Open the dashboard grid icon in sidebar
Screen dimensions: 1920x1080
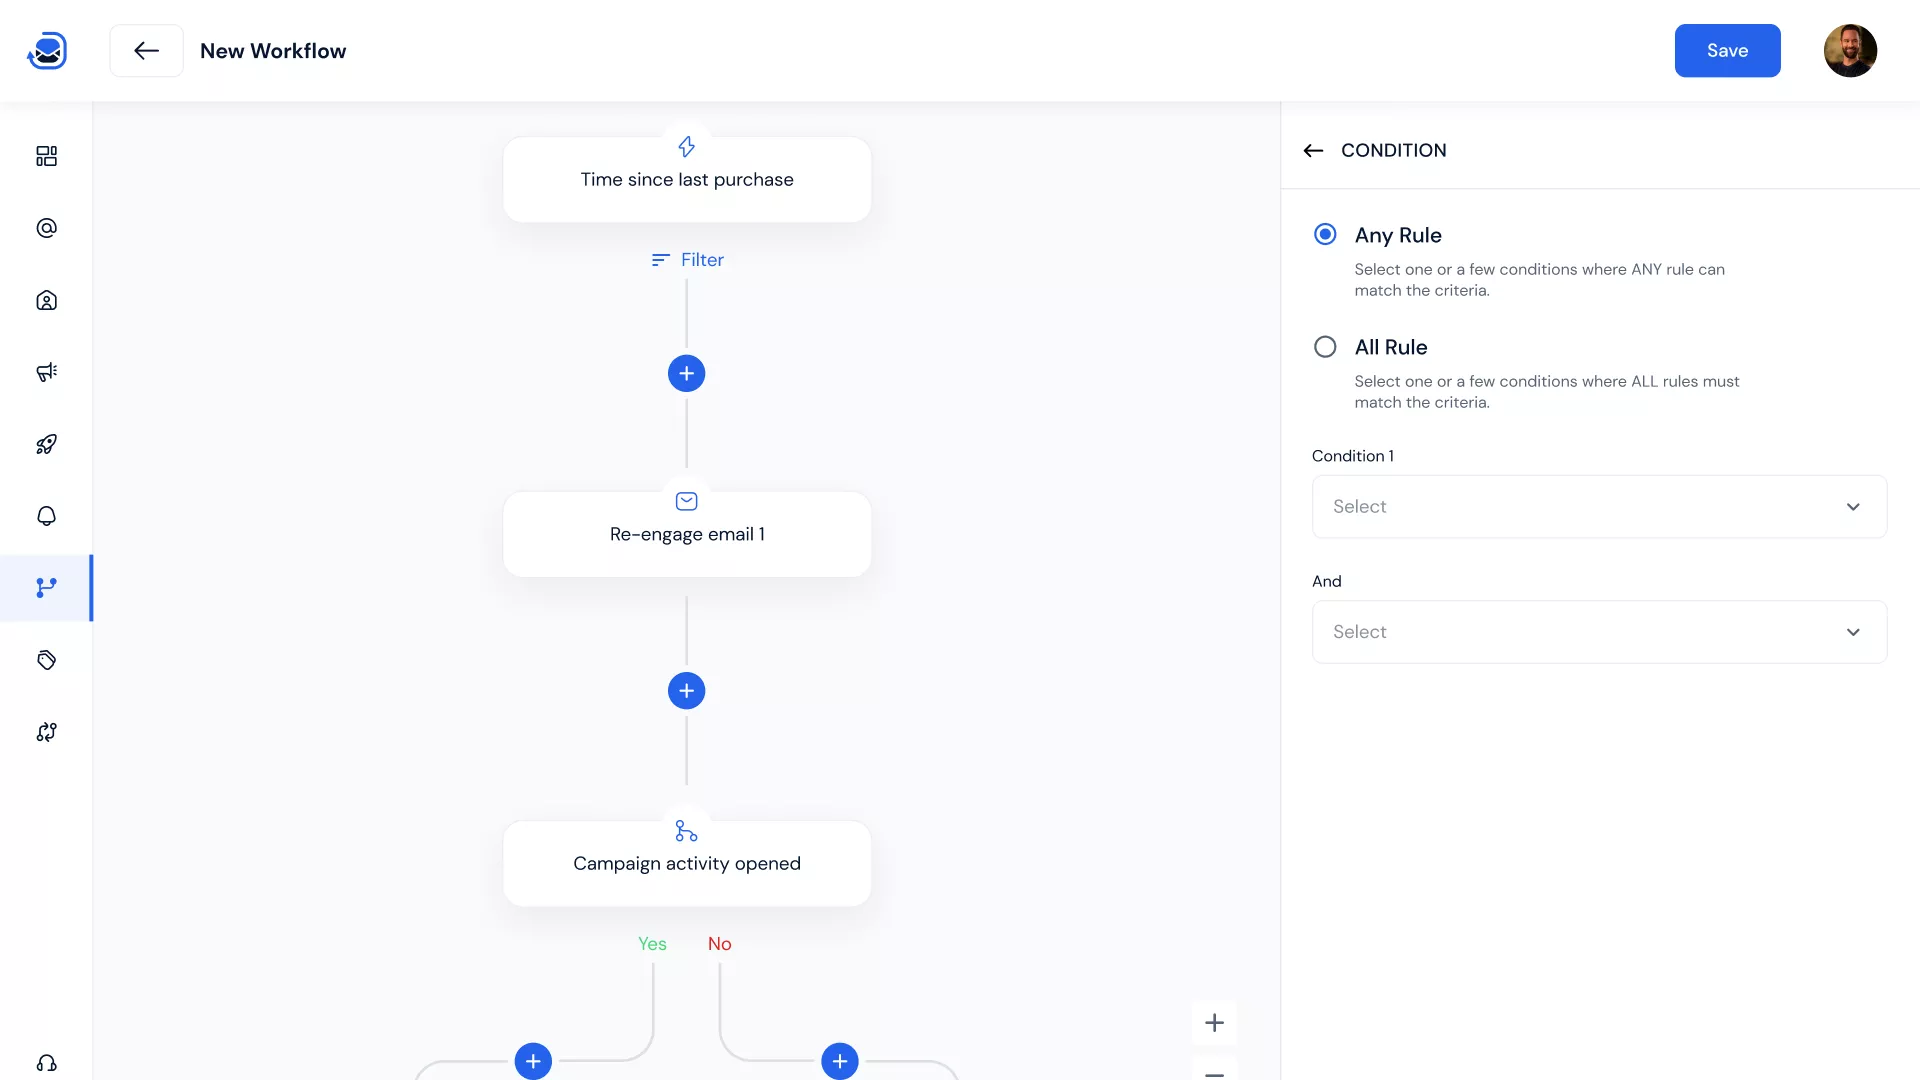pyautogui.click(x=46, y=156)
